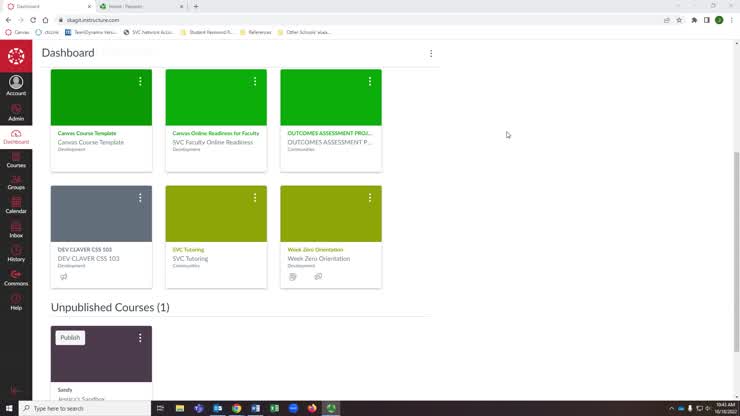This screenshot has width=740, height=416.
Task: Open the References bookmarks folder
Action: point(255,32)
